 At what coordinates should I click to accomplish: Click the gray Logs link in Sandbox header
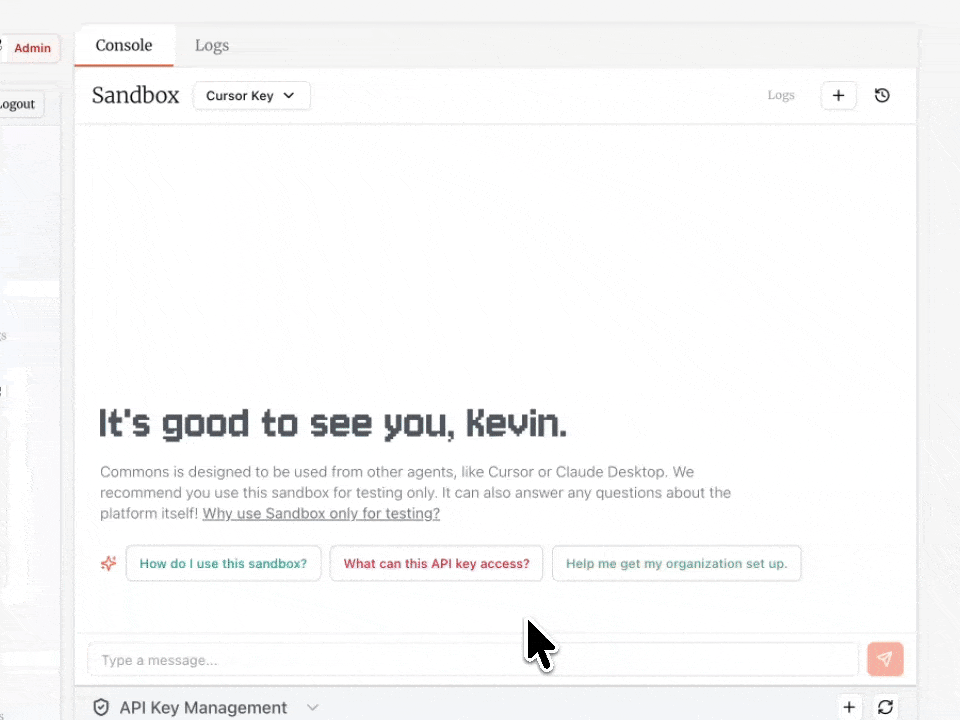tap(781, 96)
